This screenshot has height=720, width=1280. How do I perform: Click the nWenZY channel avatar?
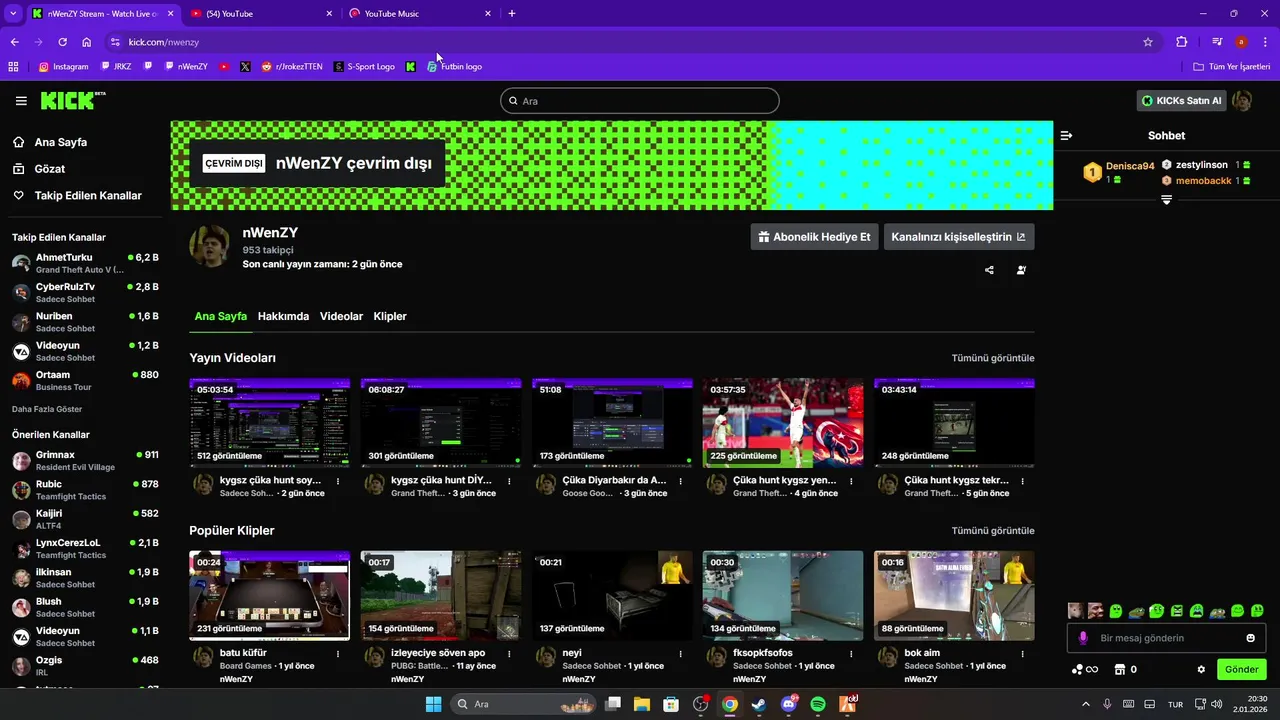210,246
